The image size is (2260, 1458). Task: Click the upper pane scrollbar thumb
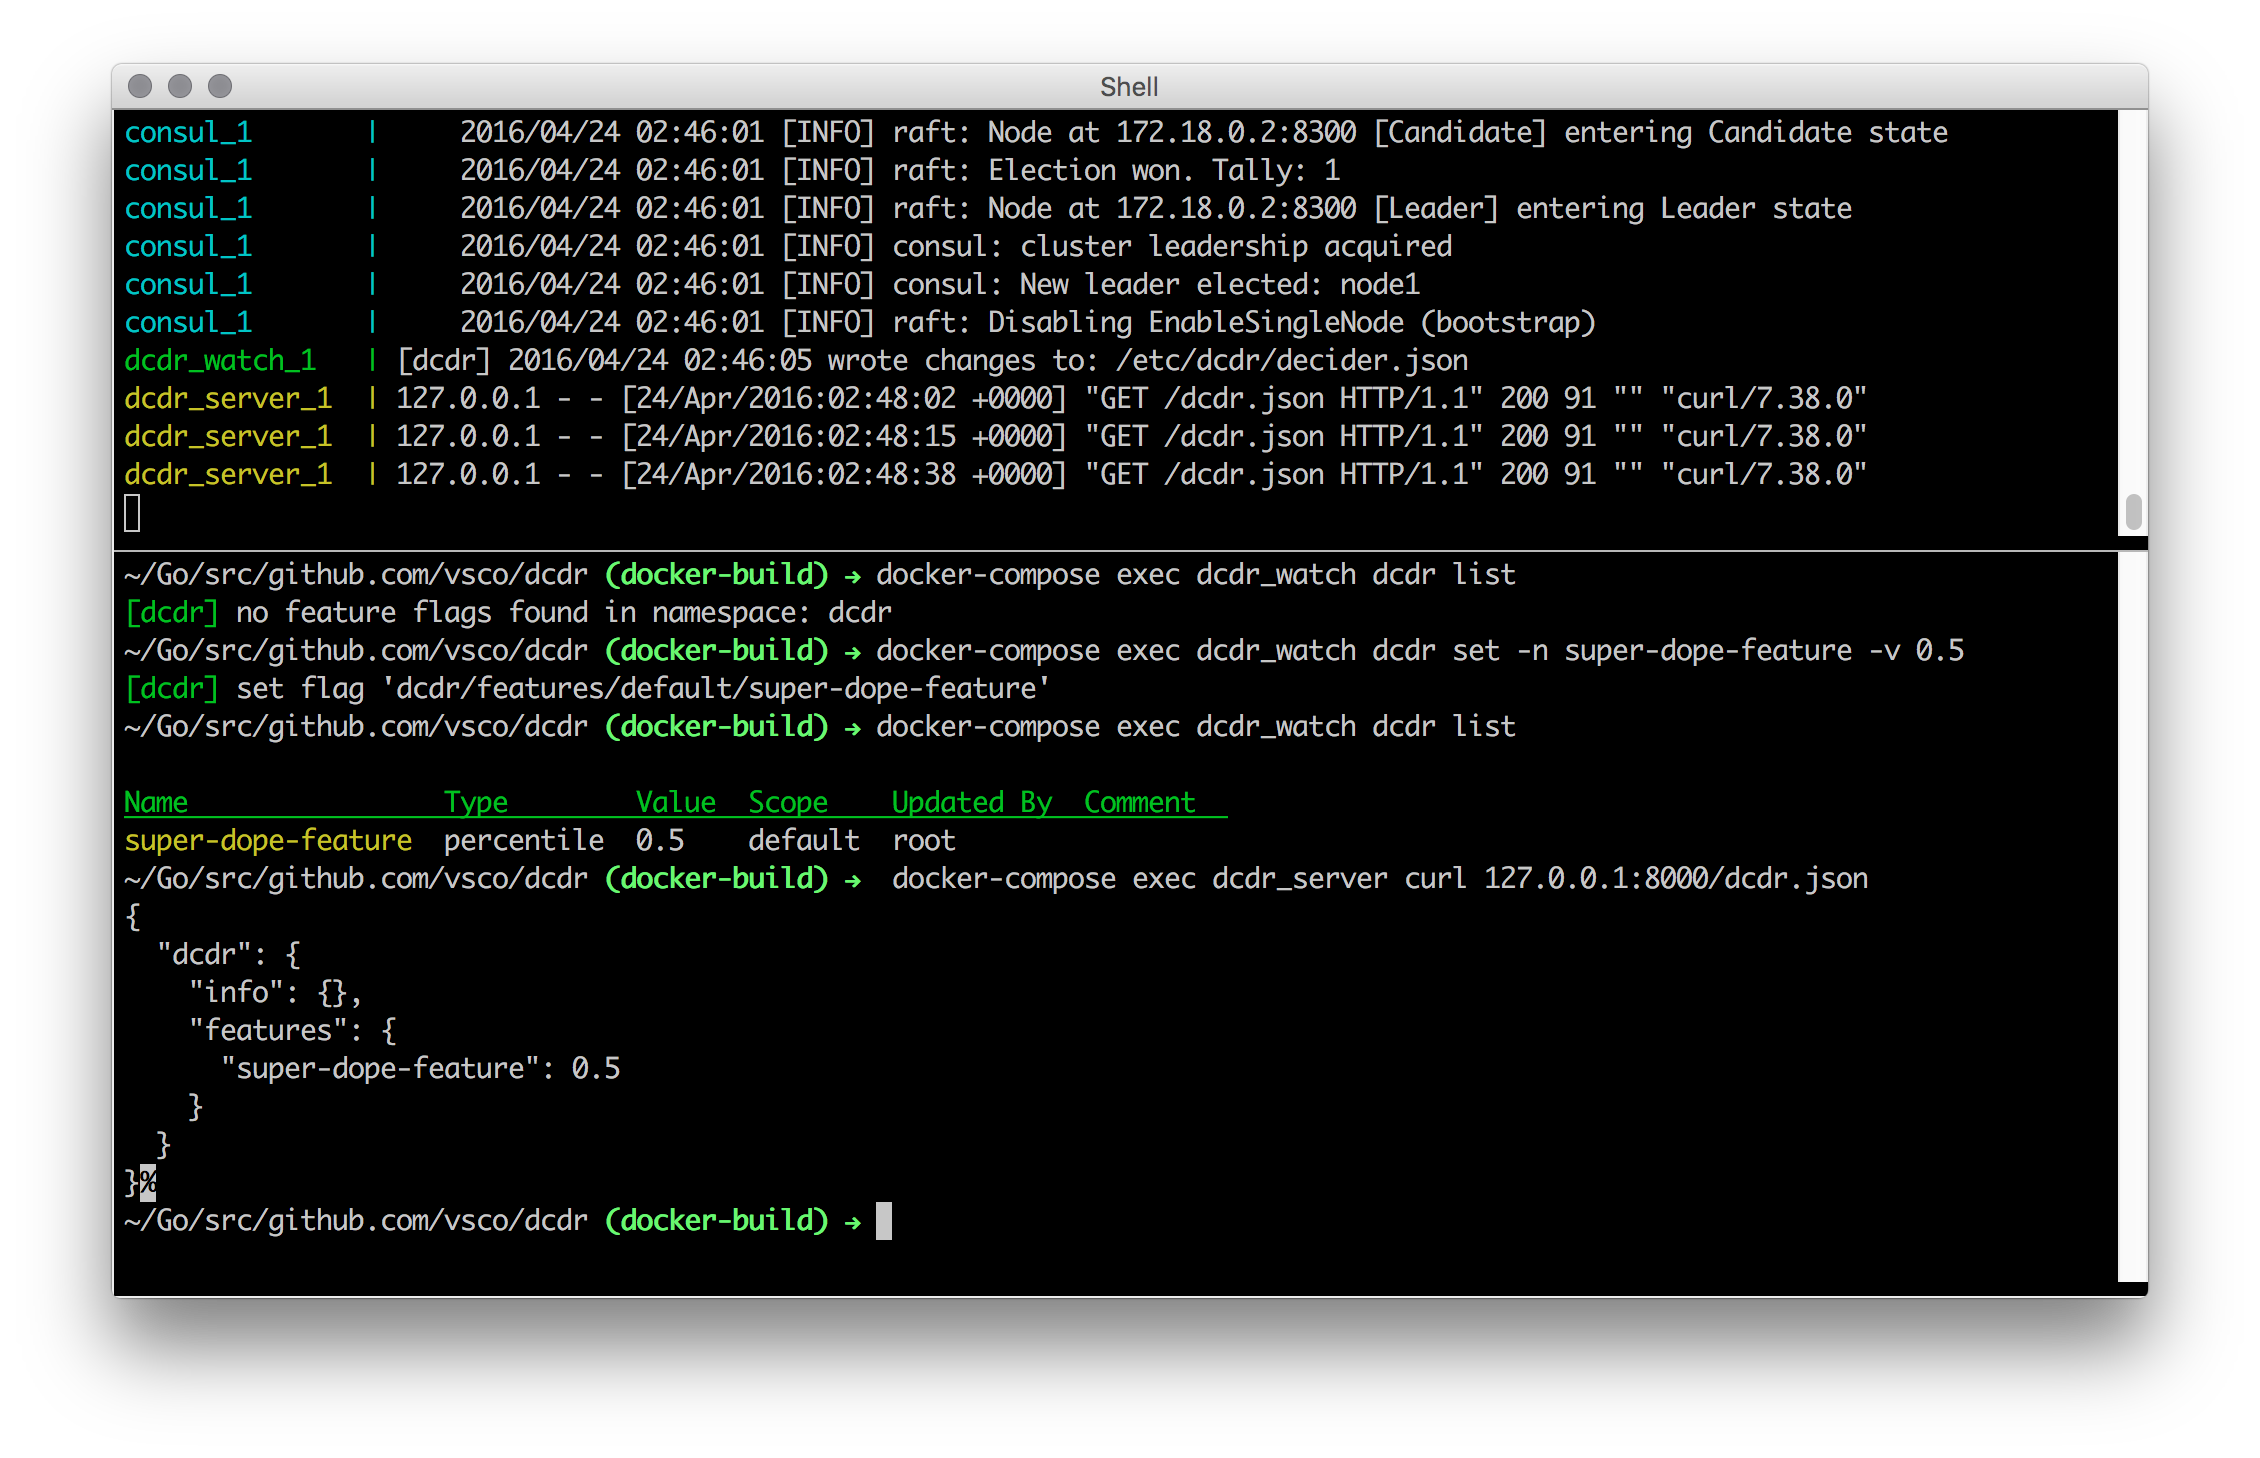point(2133,512)
